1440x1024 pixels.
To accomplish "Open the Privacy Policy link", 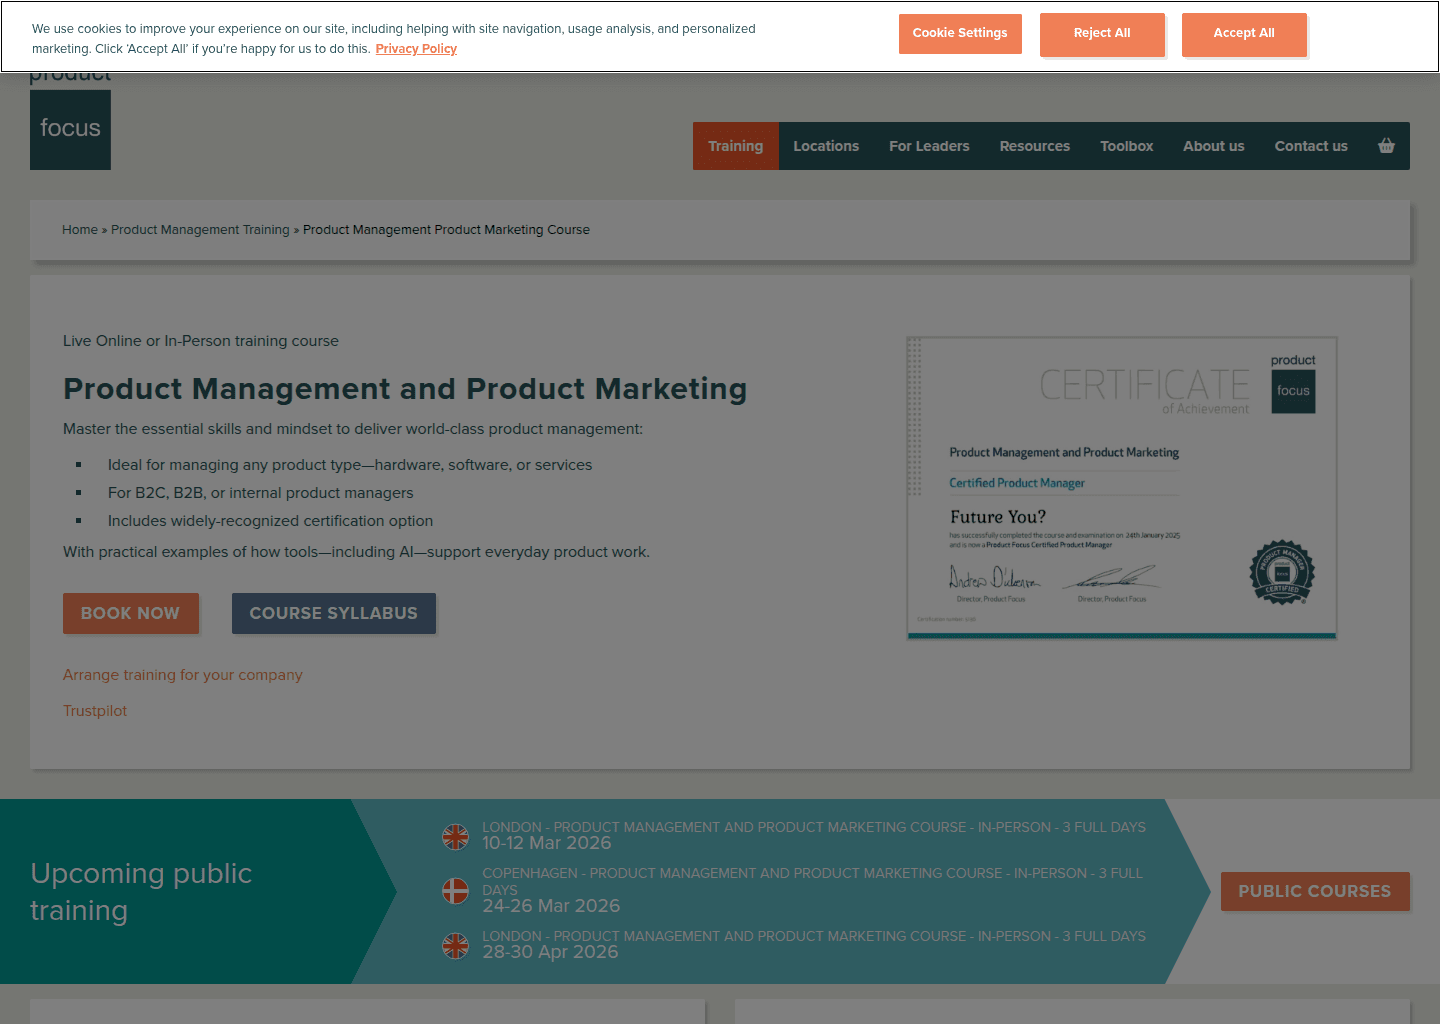I will tap(416, 48).
